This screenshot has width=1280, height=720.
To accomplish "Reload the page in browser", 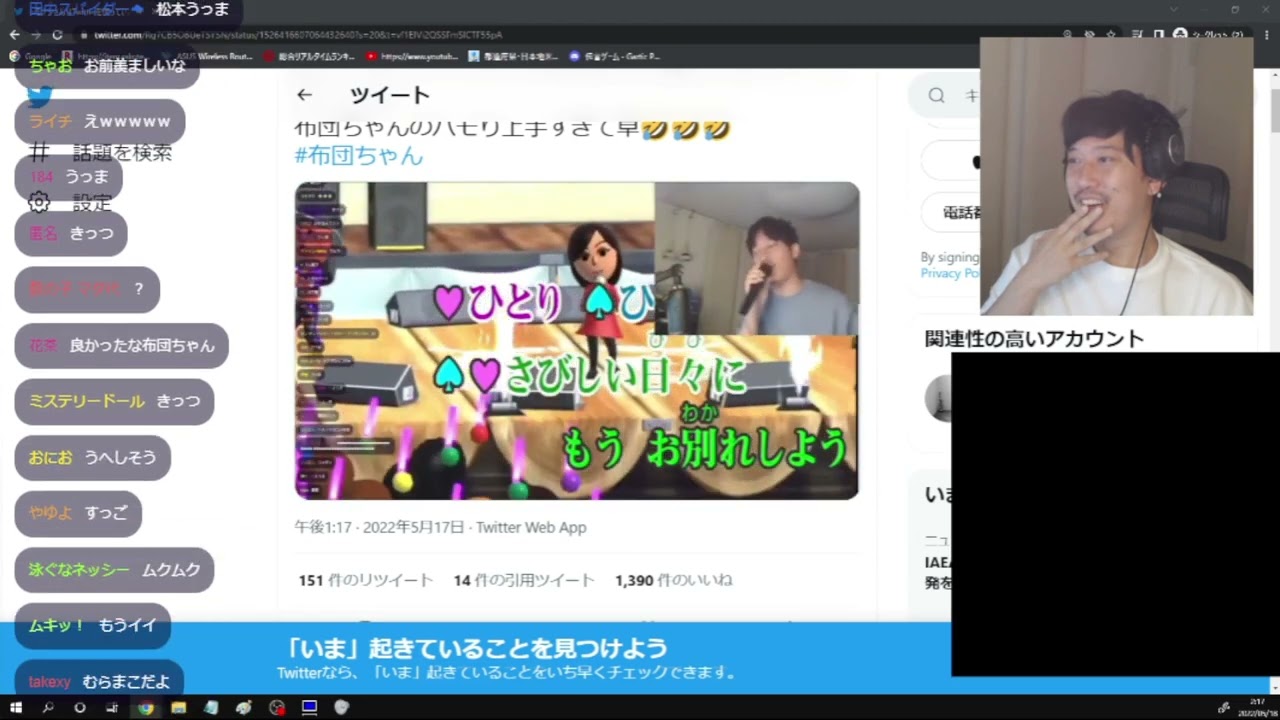I will pyautogui.click(x=57, y=34).
